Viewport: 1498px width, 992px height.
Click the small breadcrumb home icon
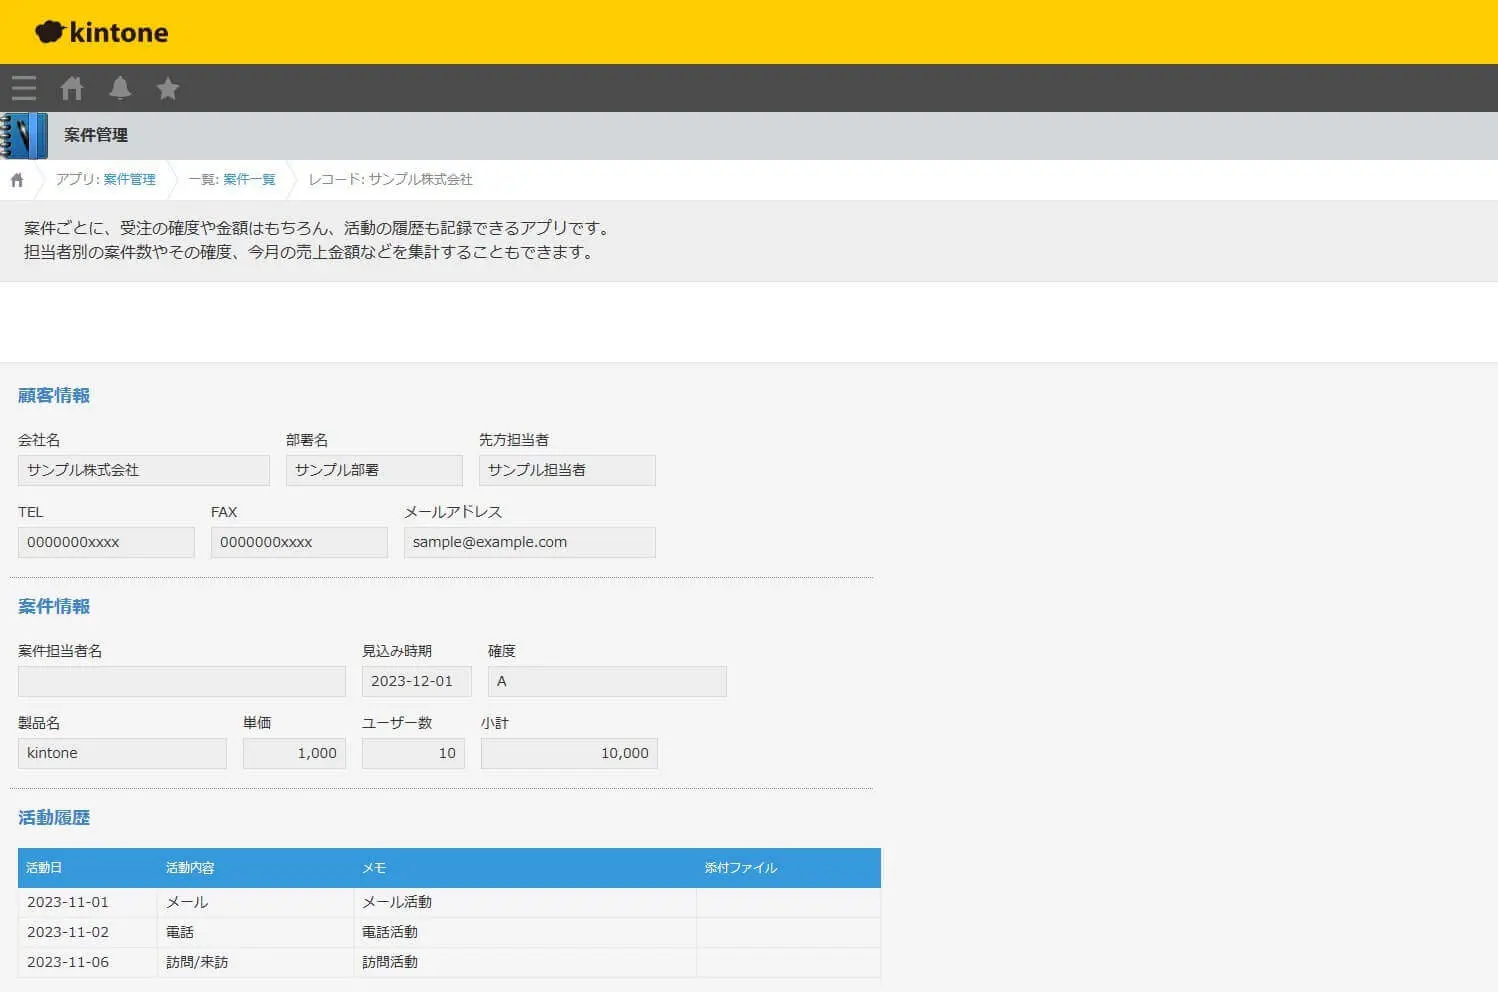point(17,180)
